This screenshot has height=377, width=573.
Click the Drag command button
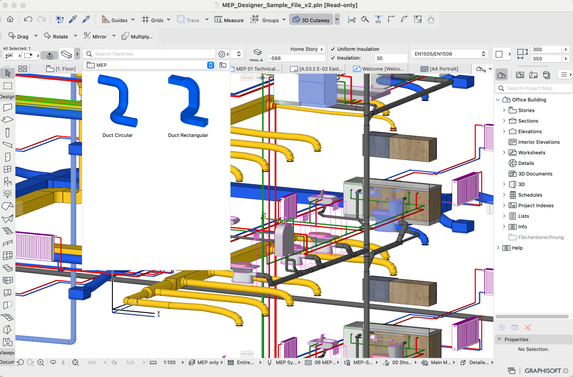[18, 36]
